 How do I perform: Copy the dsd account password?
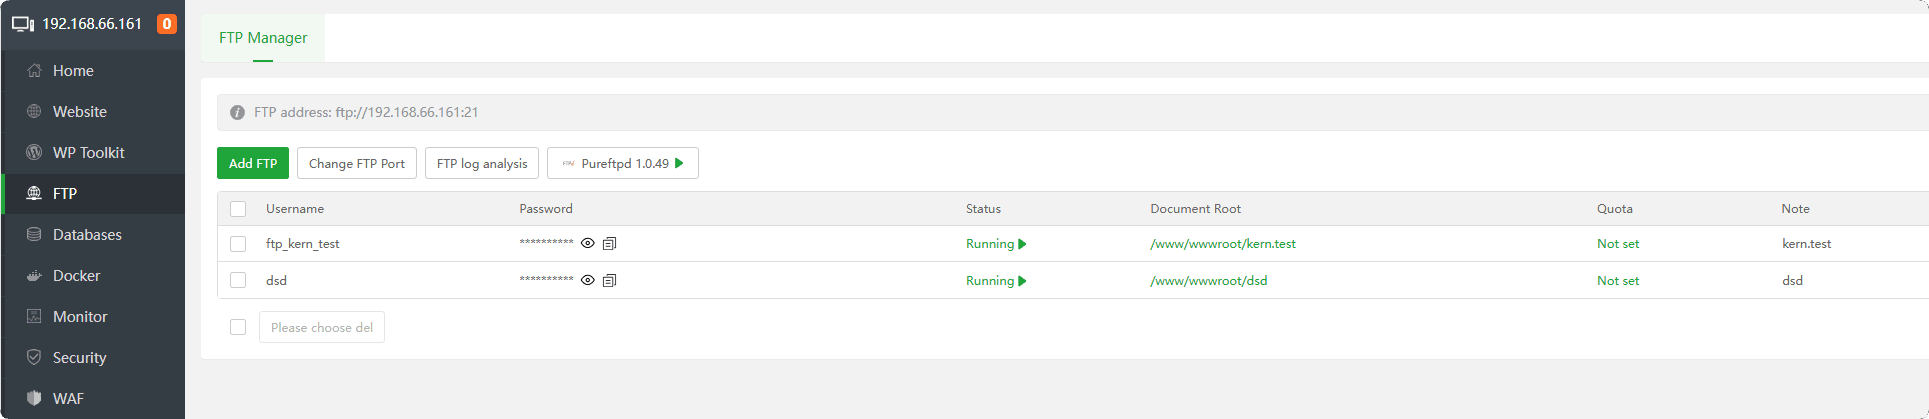(610, 281)
